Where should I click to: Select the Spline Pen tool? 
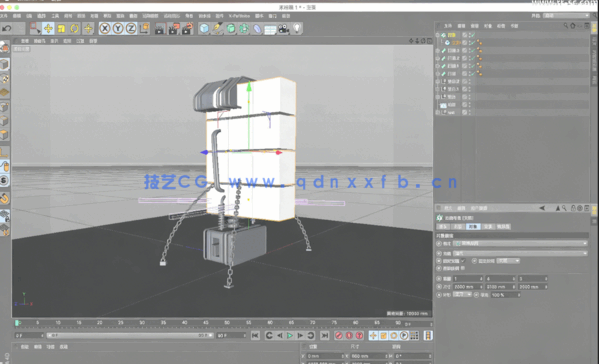click(x=218, y=29)
